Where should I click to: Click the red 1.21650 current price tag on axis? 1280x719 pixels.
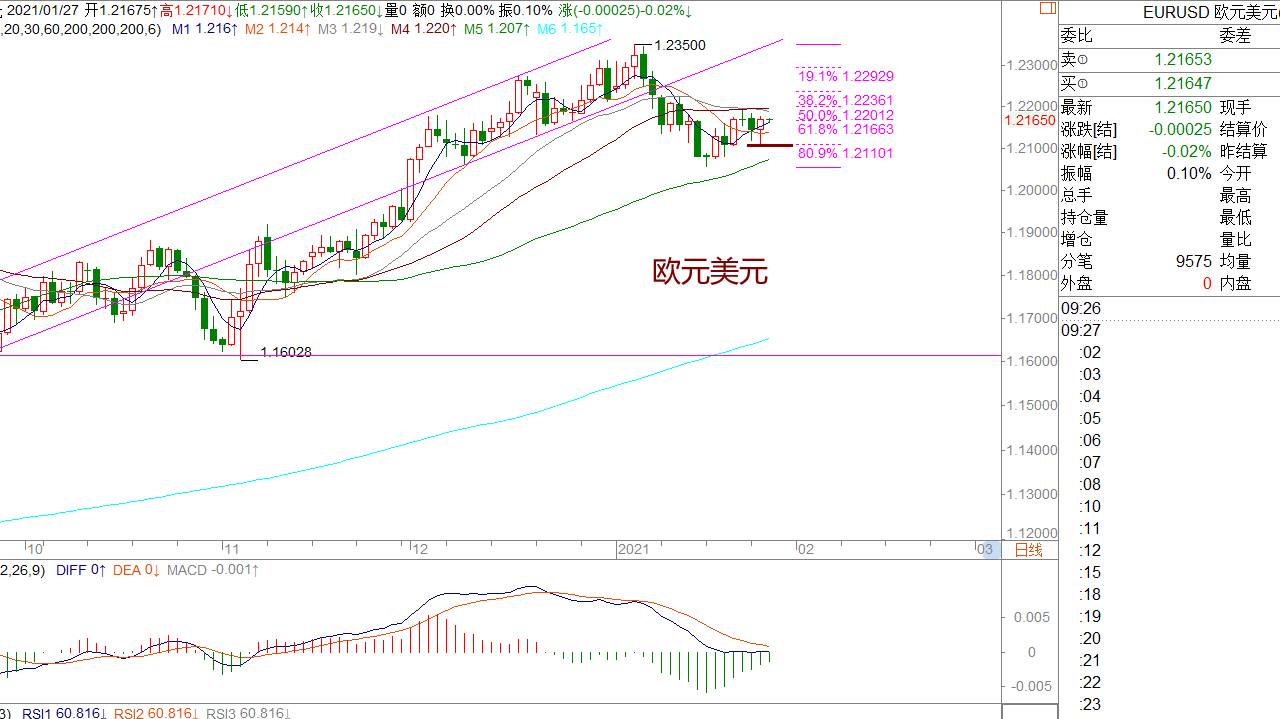(1029, 120)
